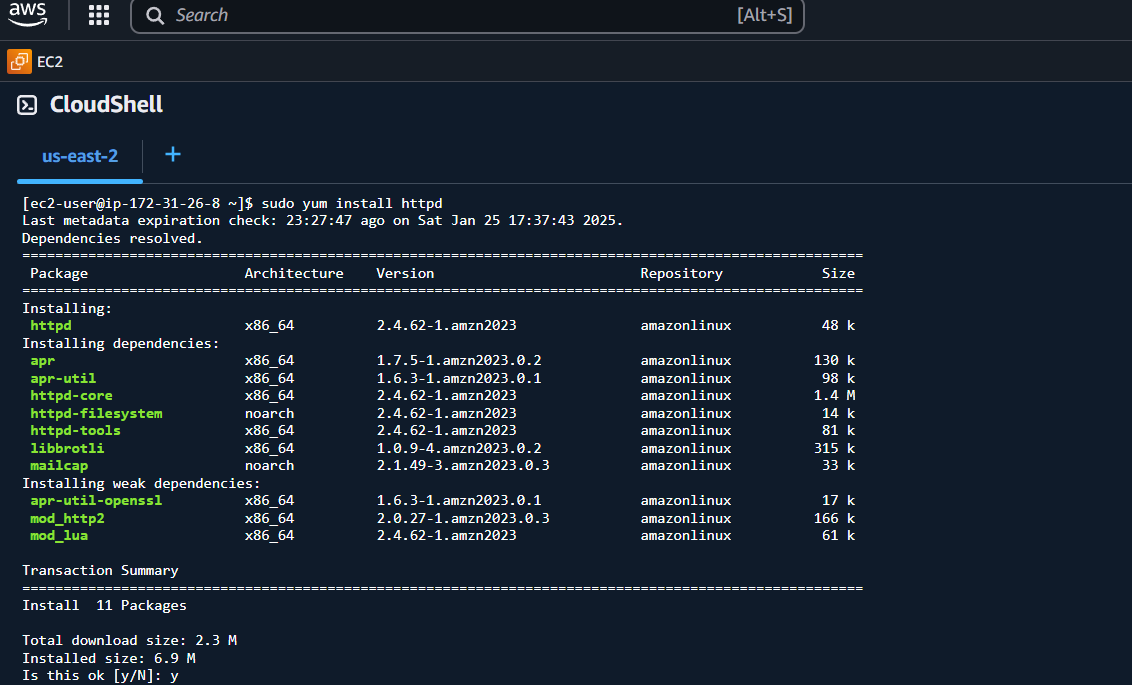Click the Total download size line

coord(129,641)
